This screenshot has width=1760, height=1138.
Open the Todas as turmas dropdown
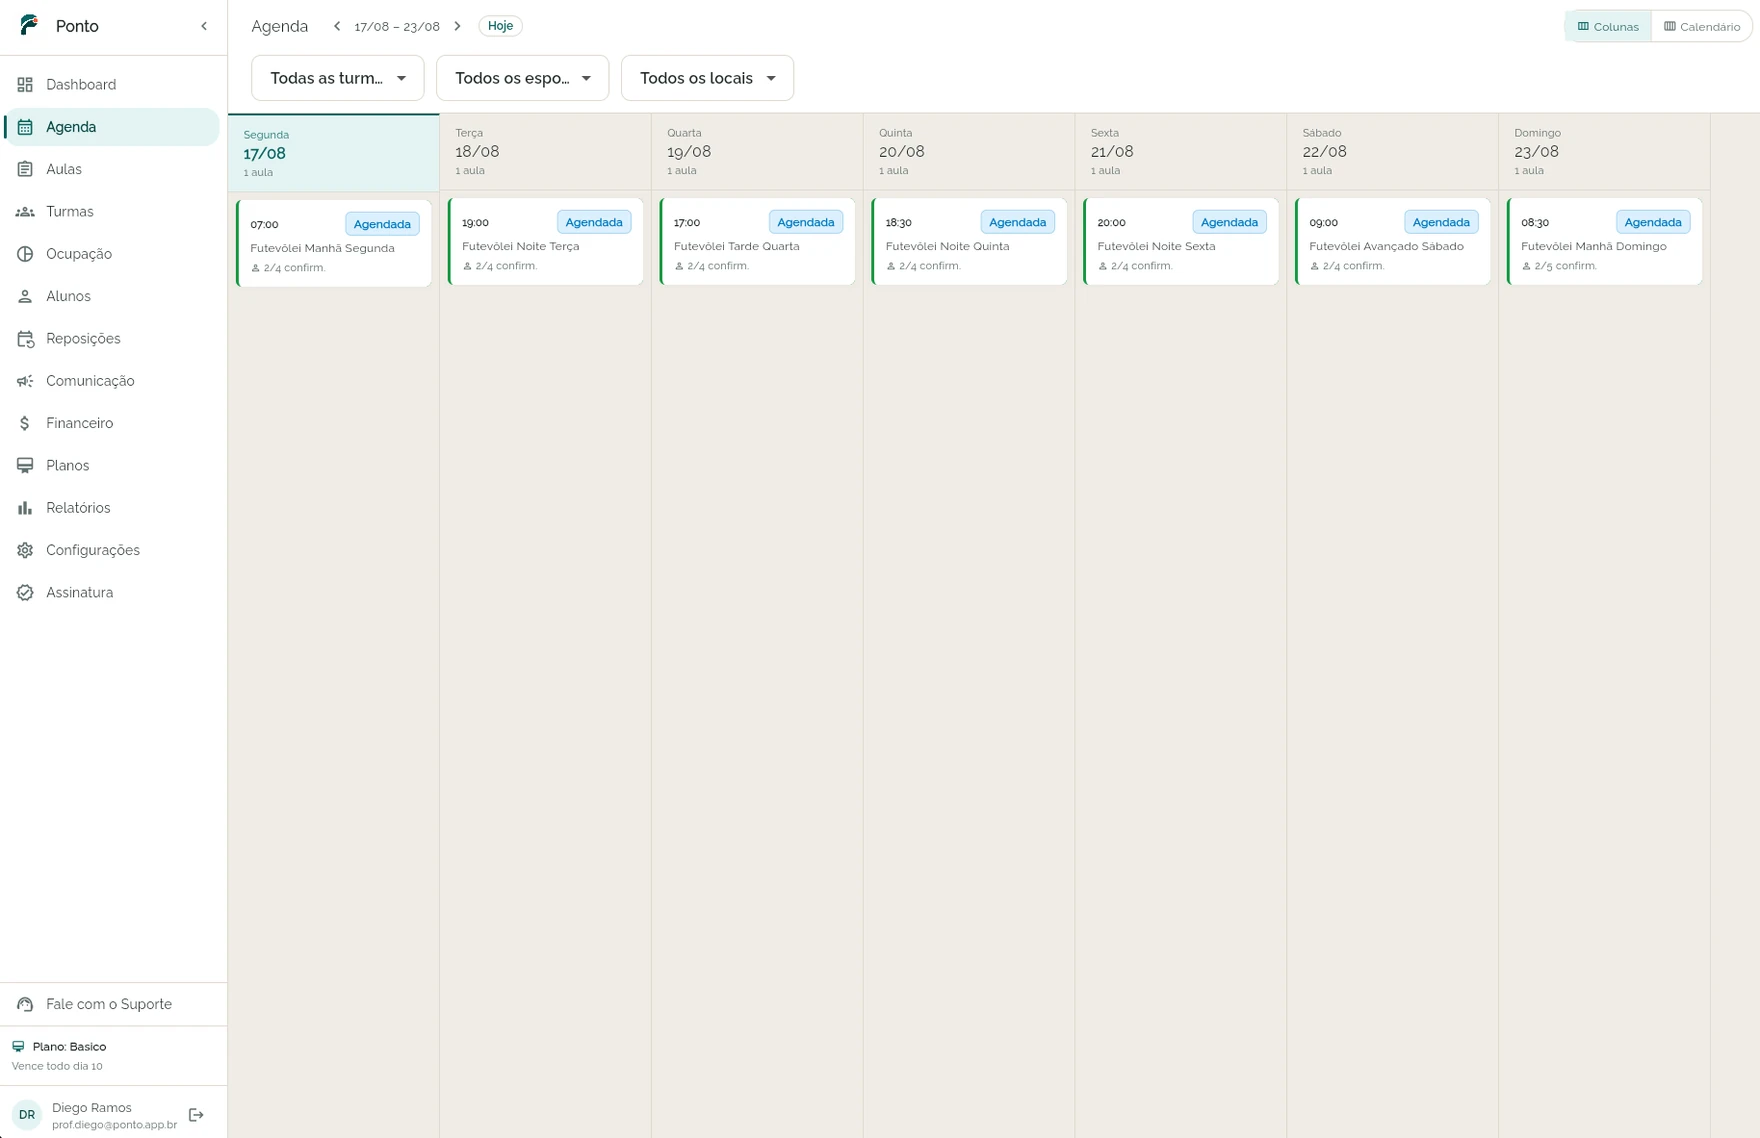tap(338, 78)
